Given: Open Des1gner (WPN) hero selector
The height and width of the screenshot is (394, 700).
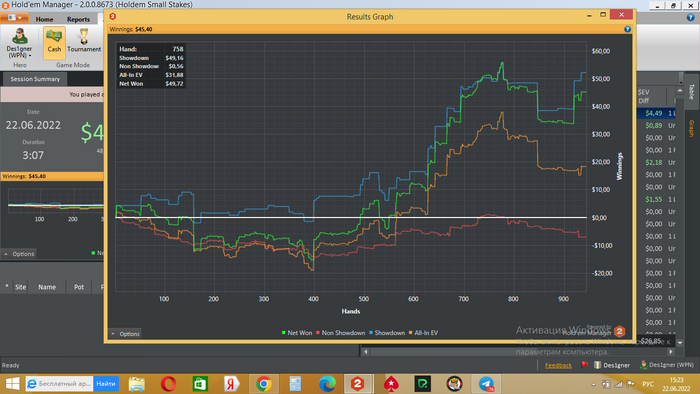Looking at the screenshot, I should (x=19, y=43).
